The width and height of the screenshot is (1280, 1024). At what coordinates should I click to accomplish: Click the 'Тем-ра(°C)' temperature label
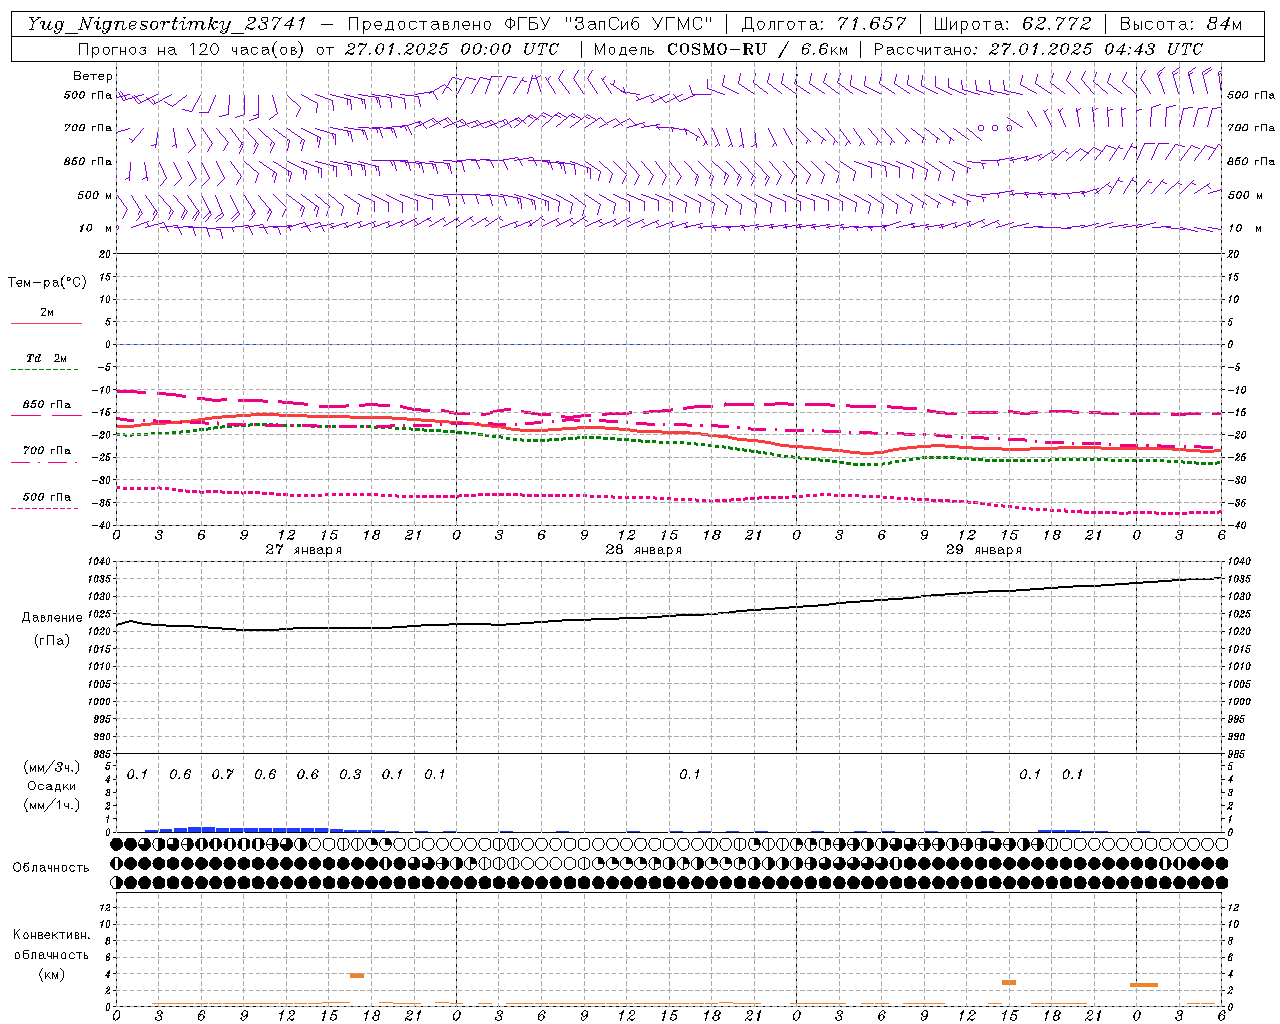pyautogui.click(x=47, y=283)
